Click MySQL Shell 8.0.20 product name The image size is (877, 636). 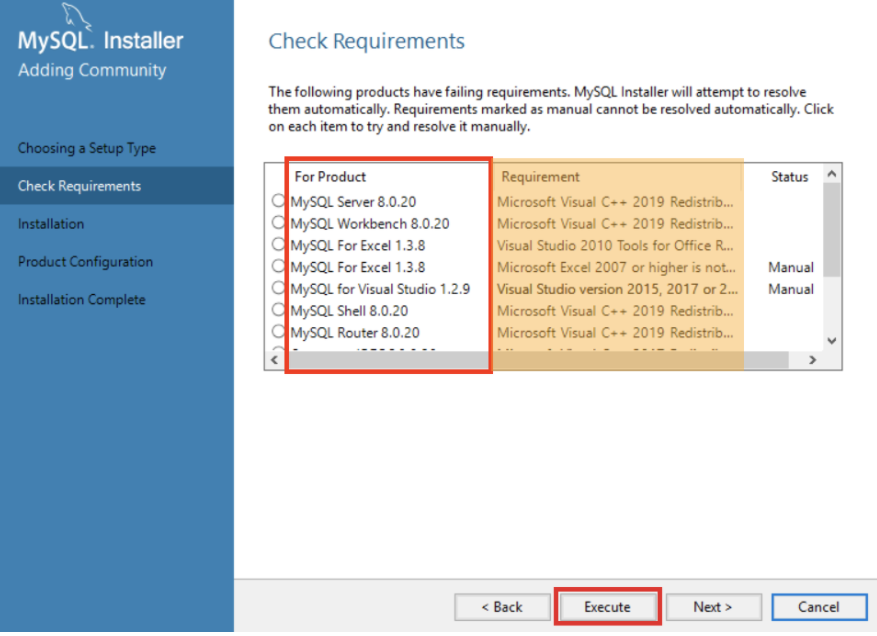point(349,310)
